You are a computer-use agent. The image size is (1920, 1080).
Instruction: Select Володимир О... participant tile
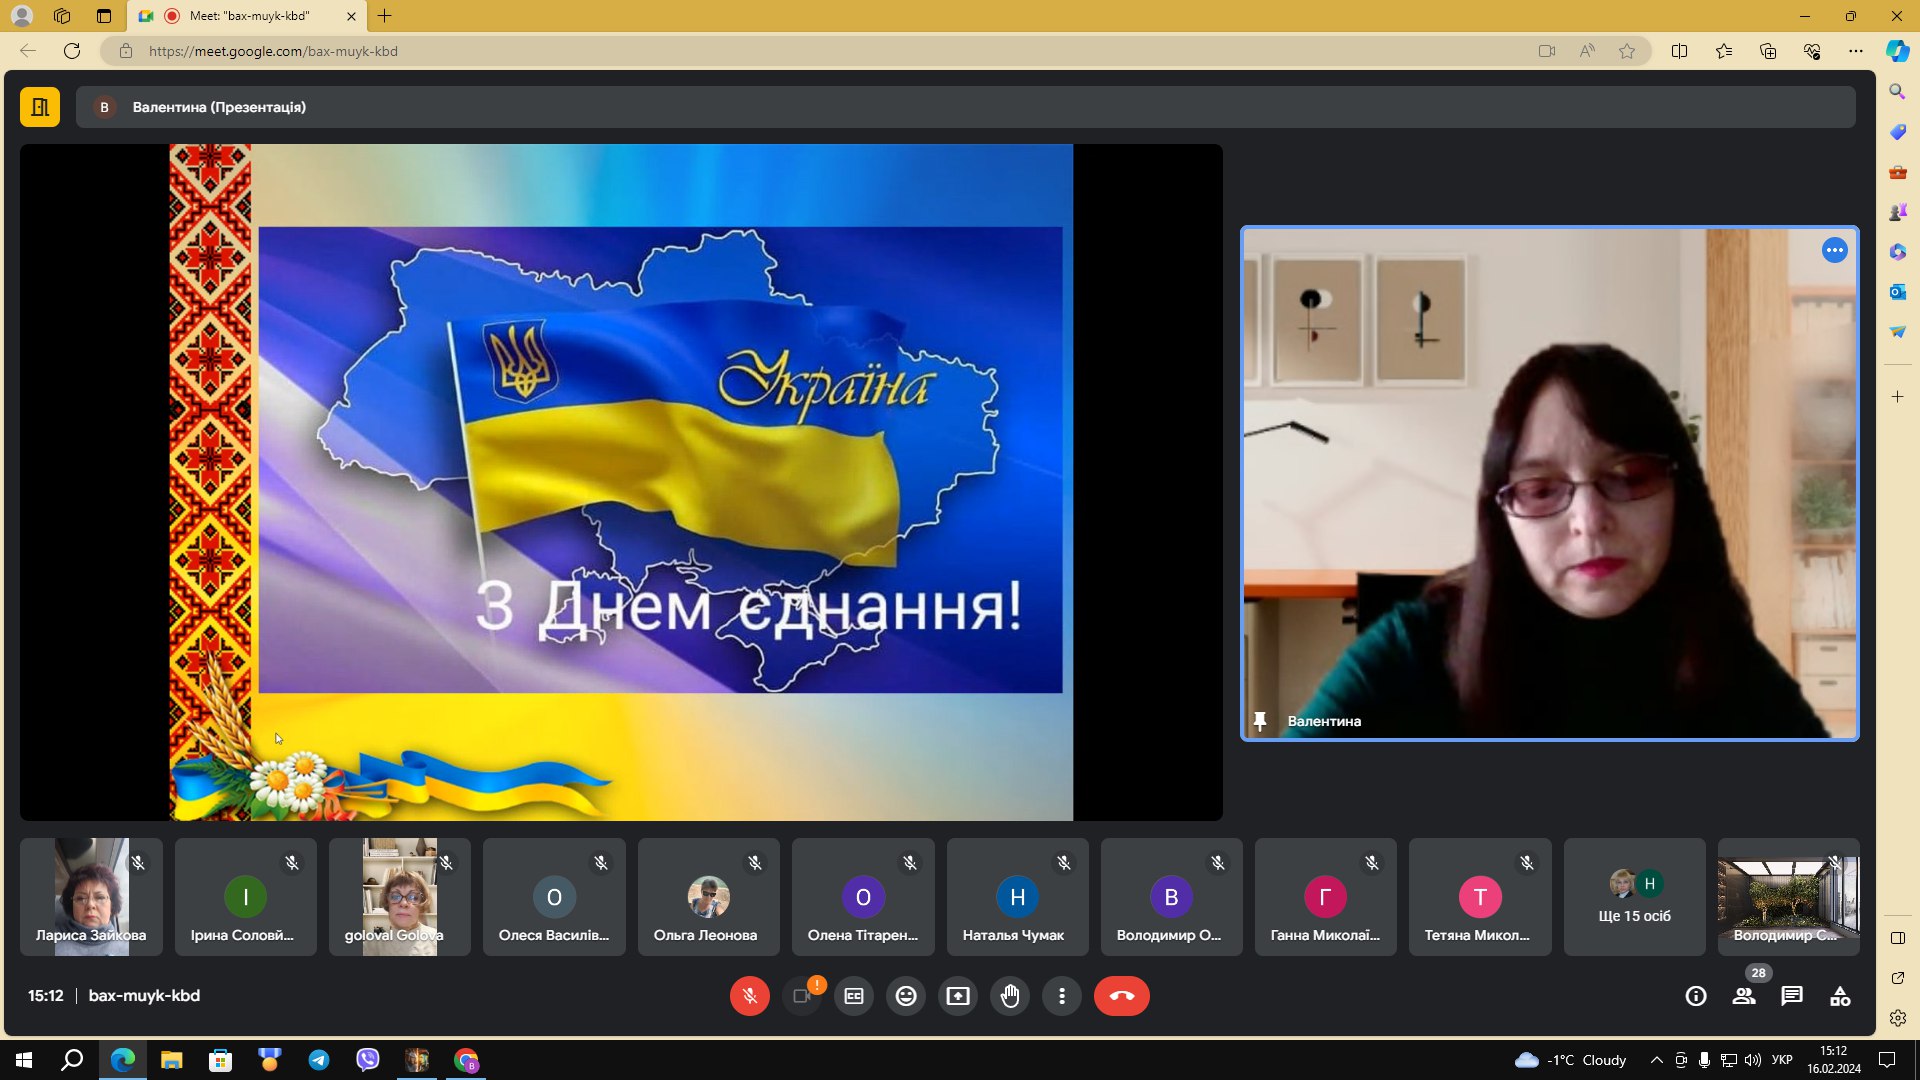[1171, 897]
